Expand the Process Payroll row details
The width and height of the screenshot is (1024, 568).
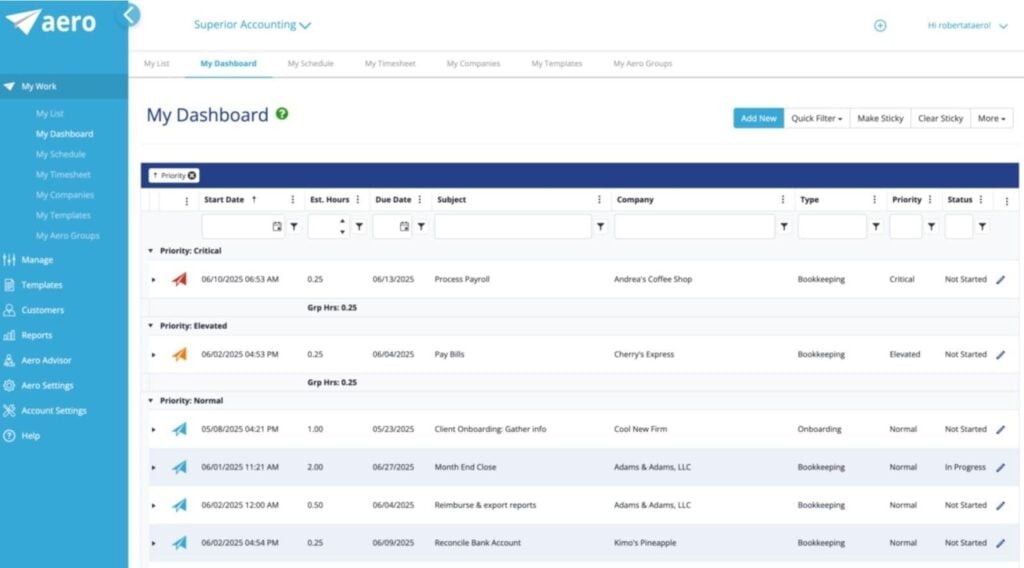[153, 280]
